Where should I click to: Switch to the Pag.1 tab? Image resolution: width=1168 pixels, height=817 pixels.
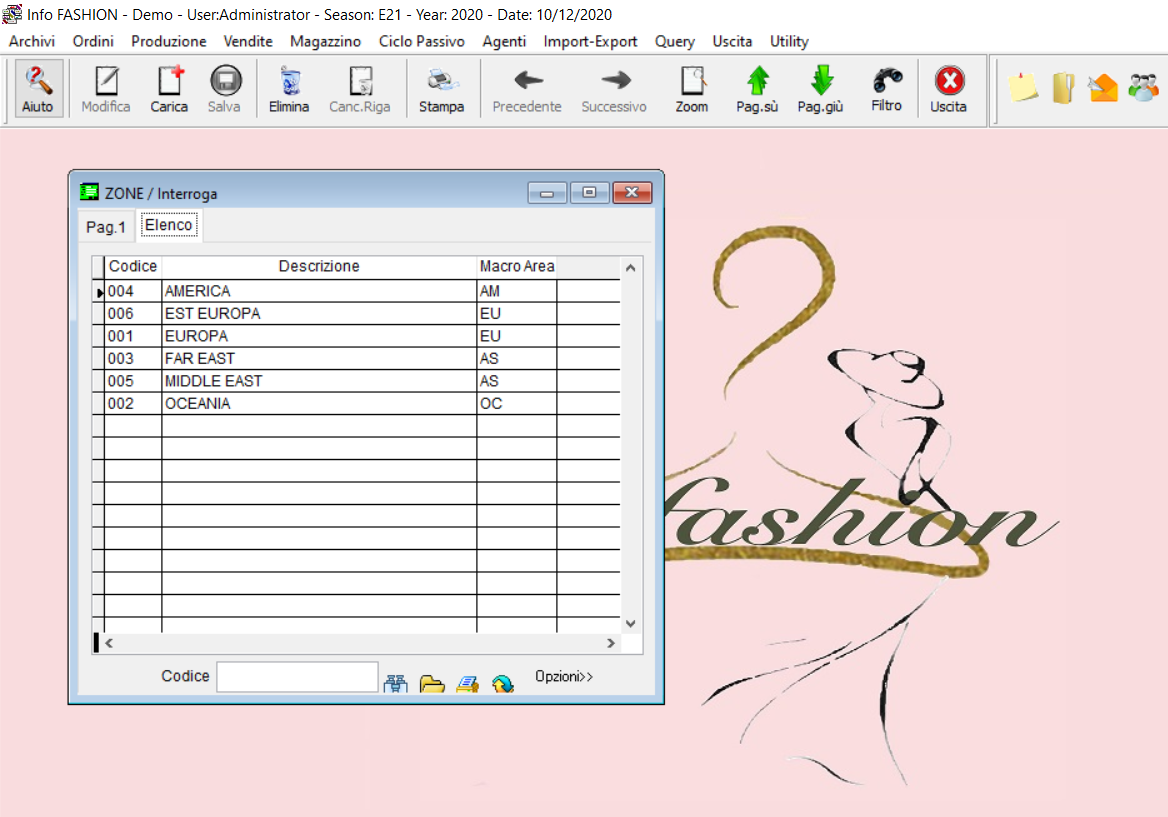pyautogui.click(x=106, y=227)
